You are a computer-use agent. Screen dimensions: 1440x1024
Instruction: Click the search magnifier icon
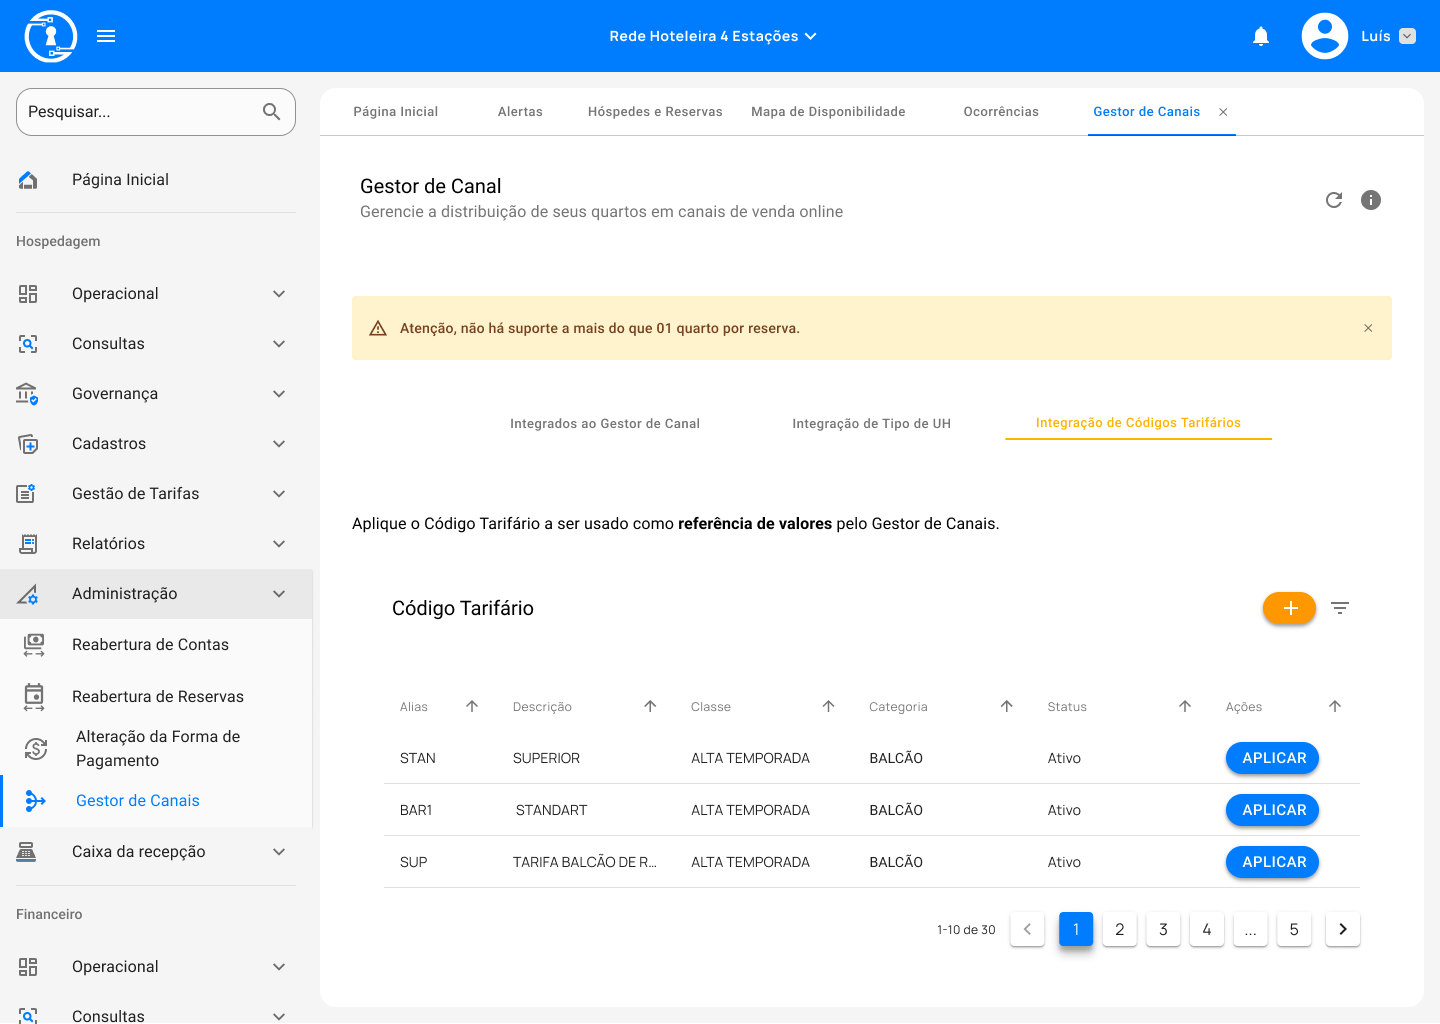pyautogui.click(x=271, y=112)
